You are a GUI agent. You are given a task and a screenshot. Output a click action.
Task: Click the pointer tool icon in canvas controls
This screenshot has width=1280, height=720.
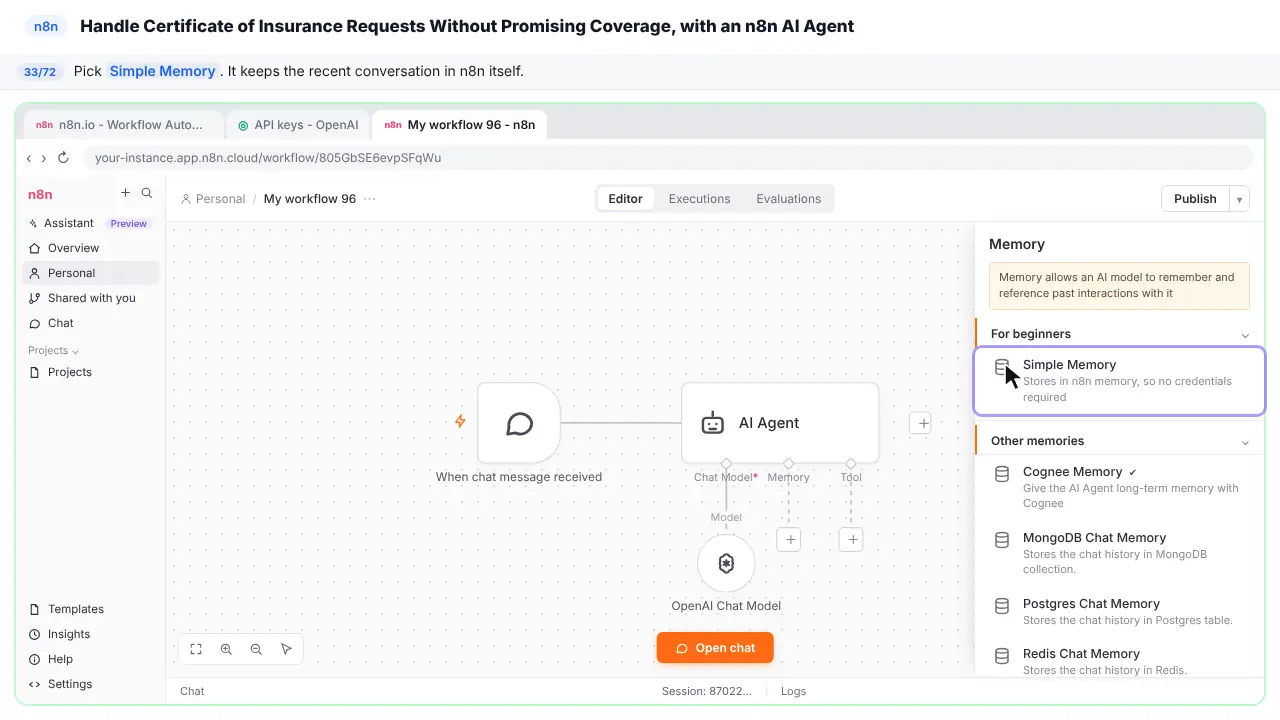(x=286, y=649)
